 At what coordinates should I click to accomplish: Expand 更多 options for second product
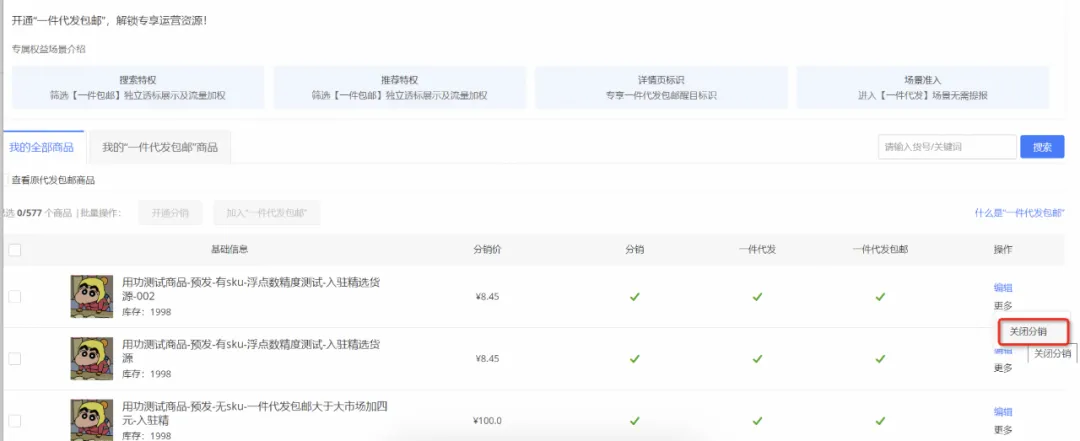click(x=1003, y=367)
